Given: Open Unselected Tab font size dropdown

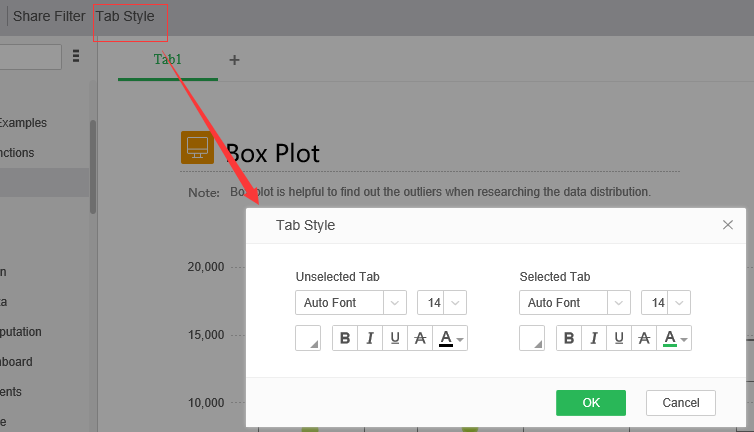Looking at the screenshot, I should pyautogui.click(x=442, y=303).
